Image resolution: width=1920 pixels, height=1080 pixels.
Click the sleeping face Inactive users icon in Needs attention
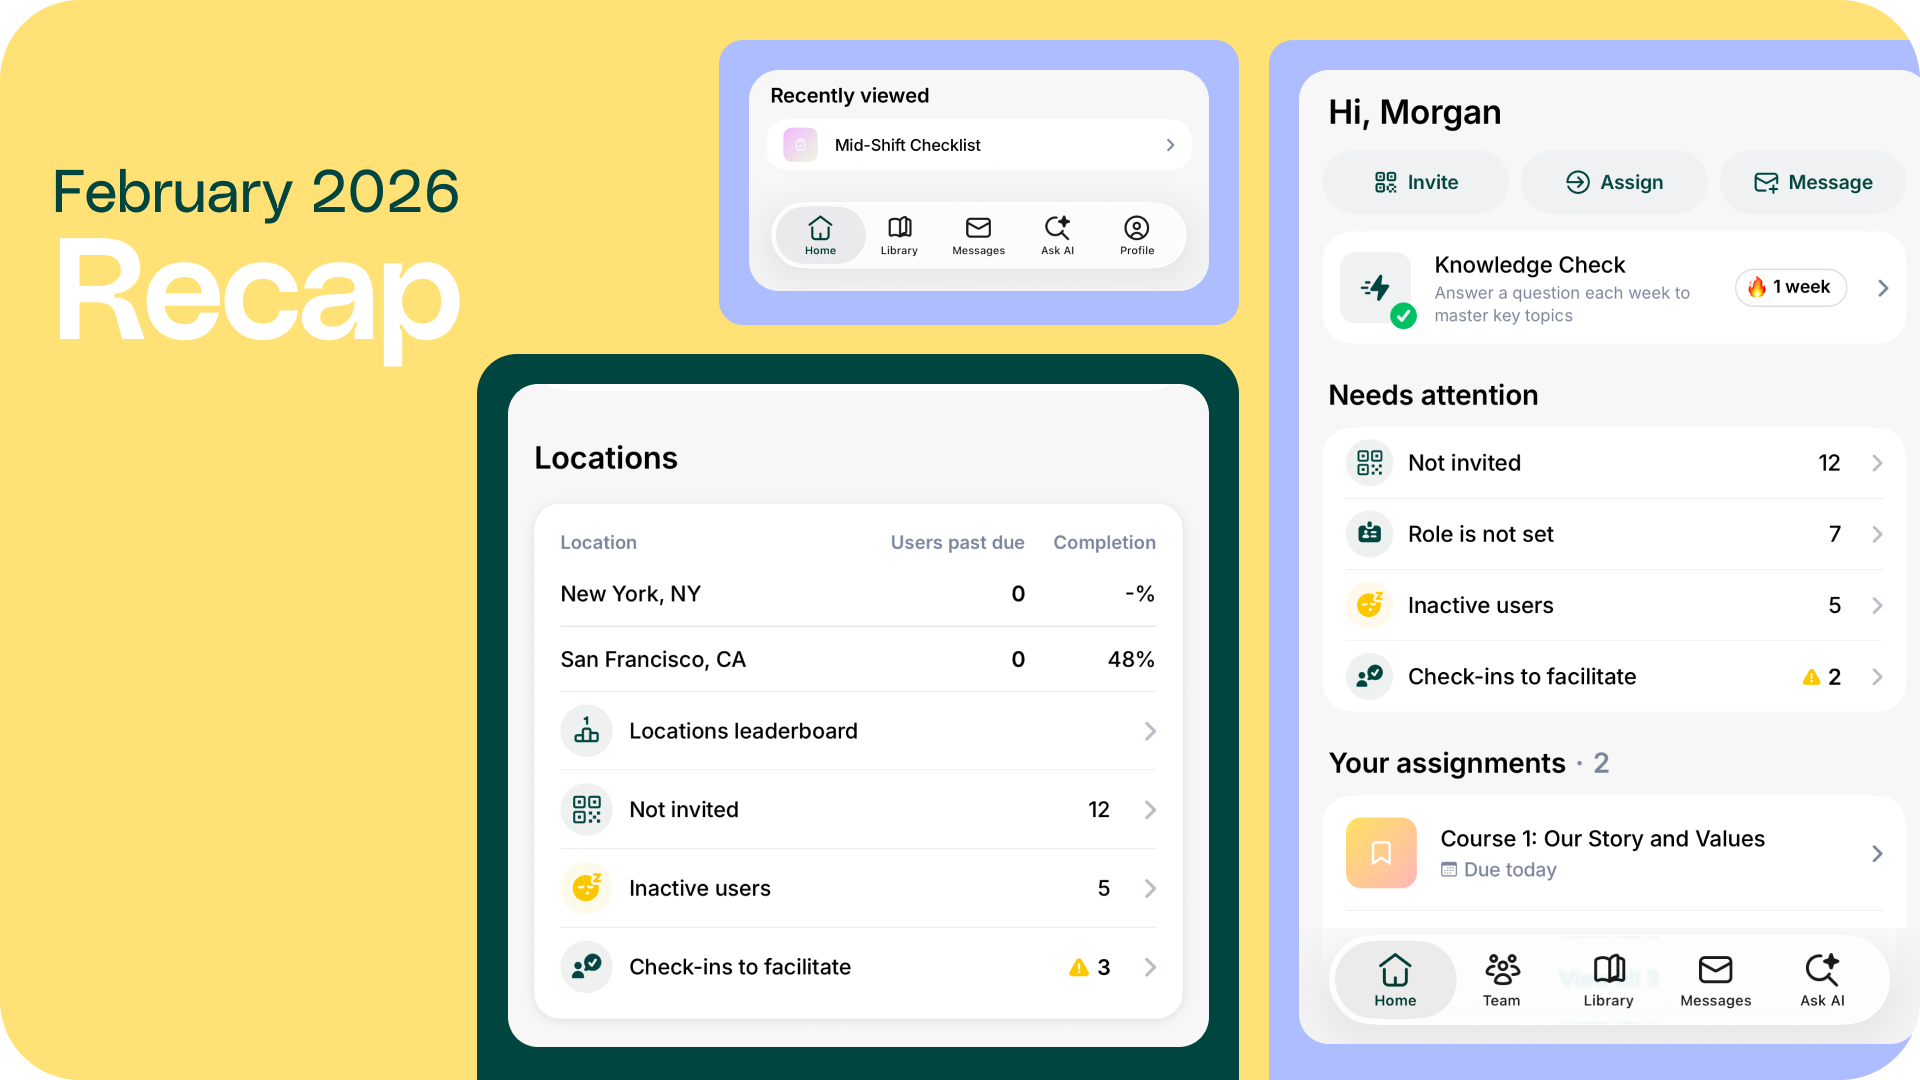coord(1369,605)
